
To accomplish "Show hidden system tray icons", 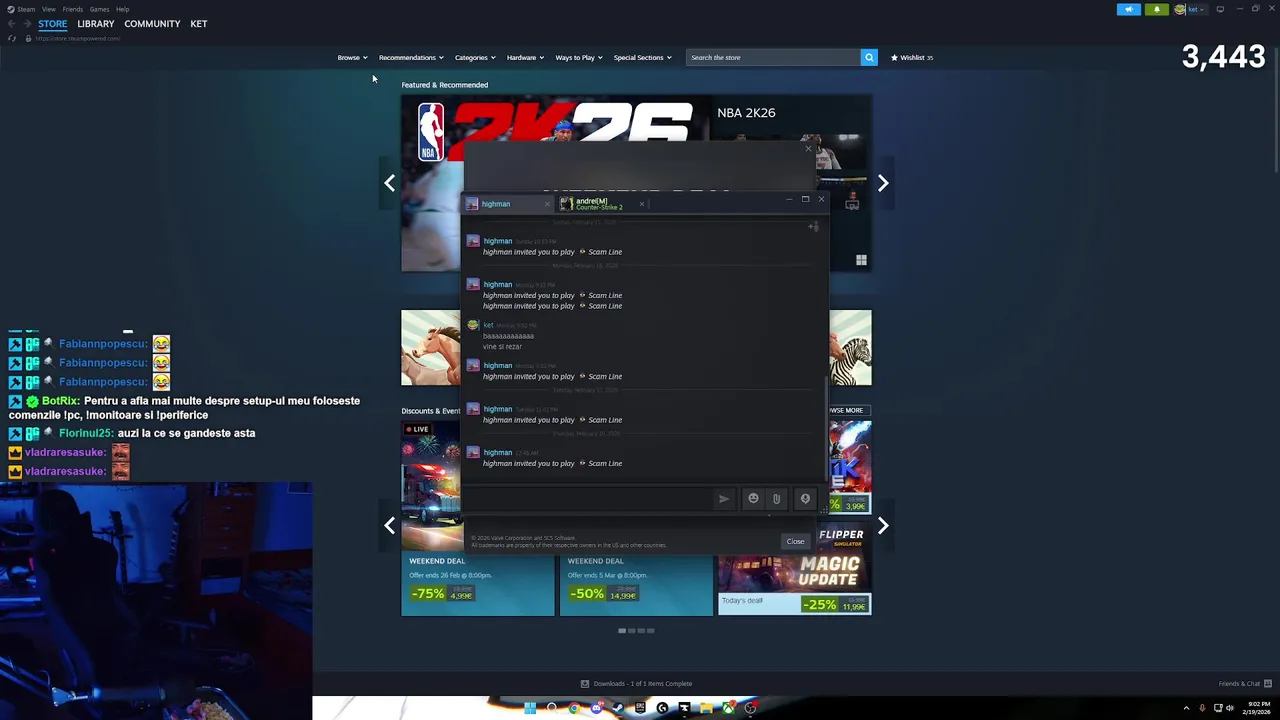I will pos(1186,708).
